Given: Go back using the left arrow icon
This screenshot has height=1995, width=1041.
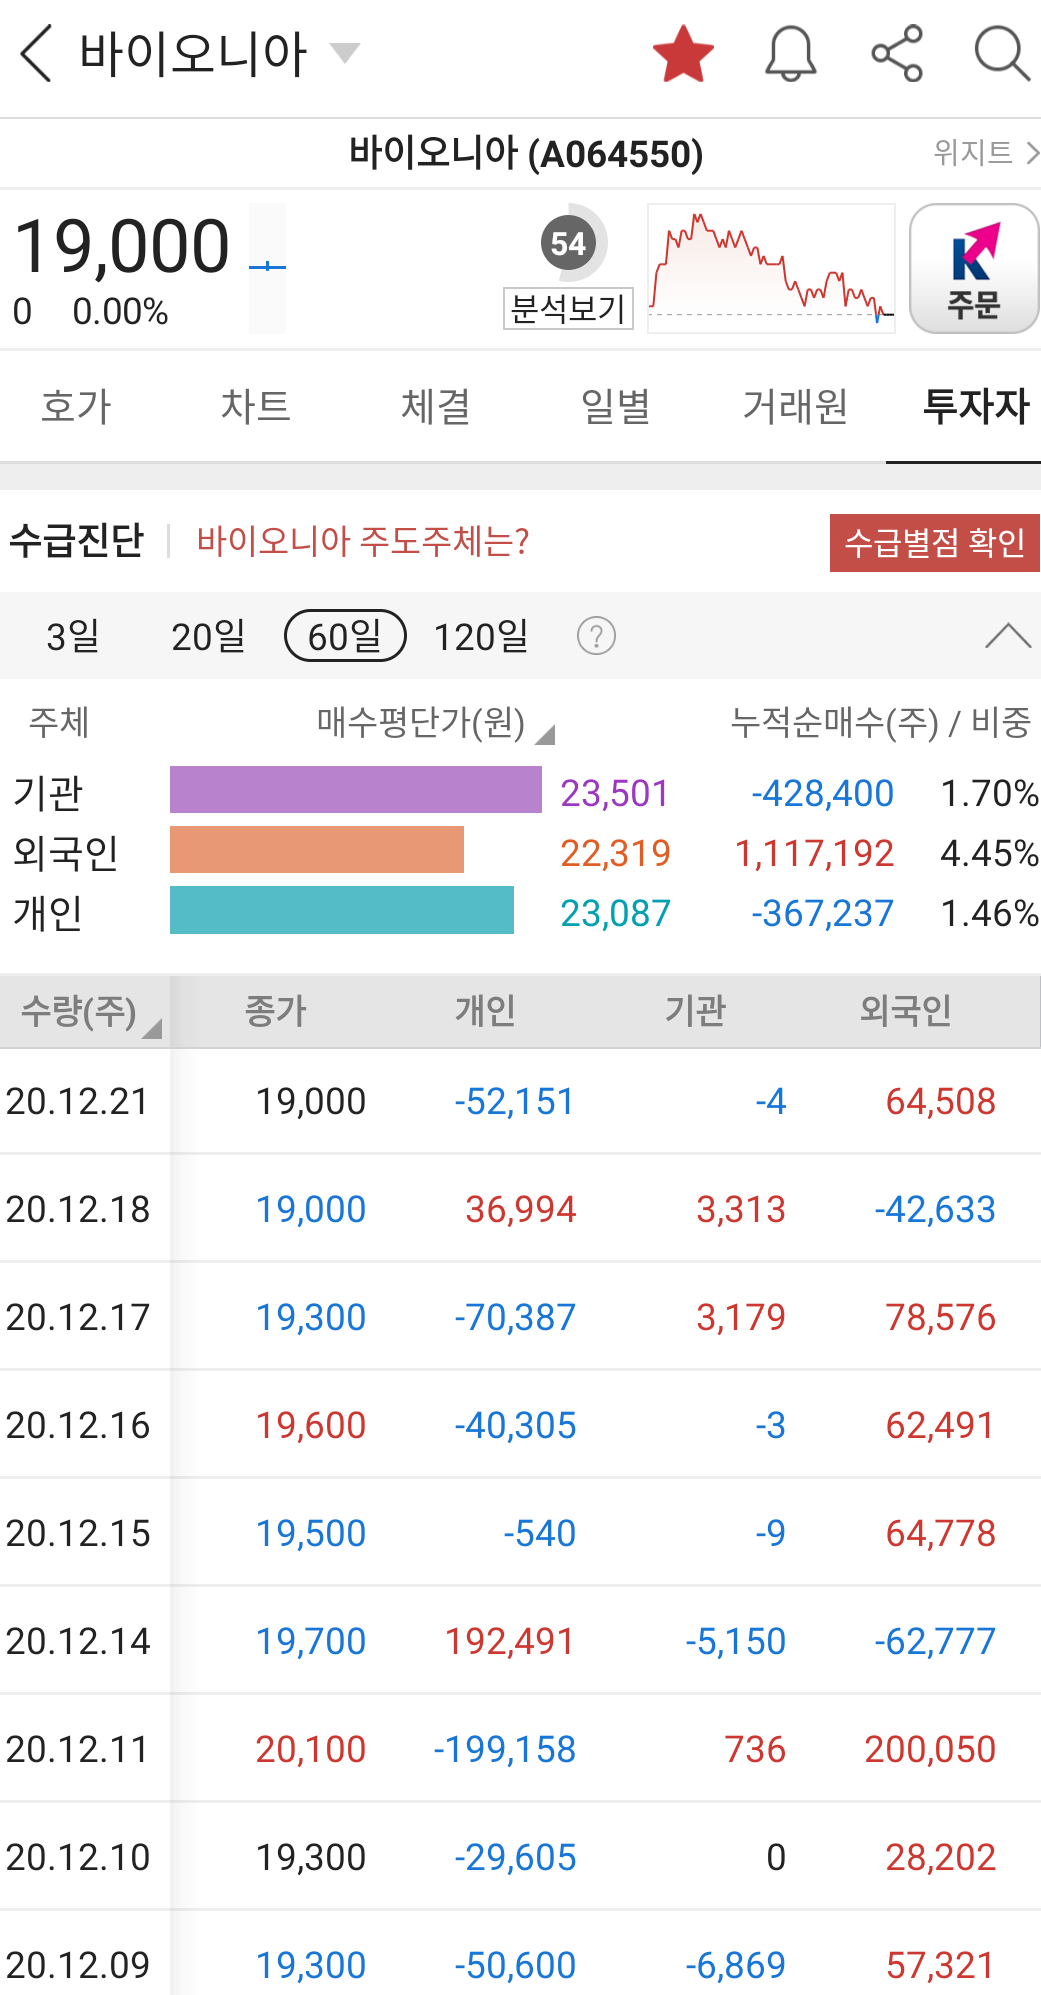Looking at the screenshot, I should click(36, 54).
